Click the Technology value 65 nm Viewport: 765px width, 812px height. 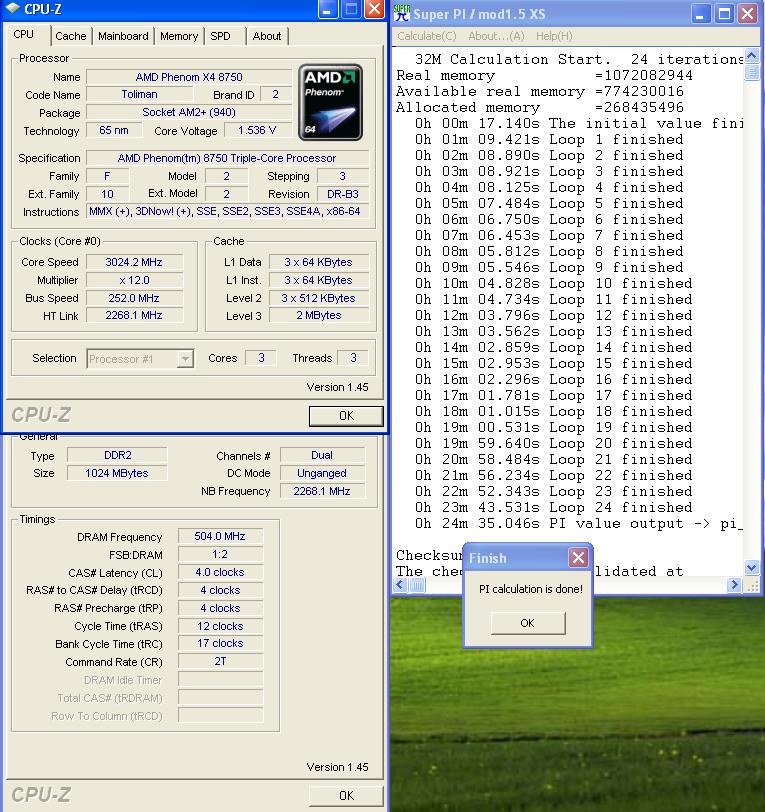coord(113,130)
